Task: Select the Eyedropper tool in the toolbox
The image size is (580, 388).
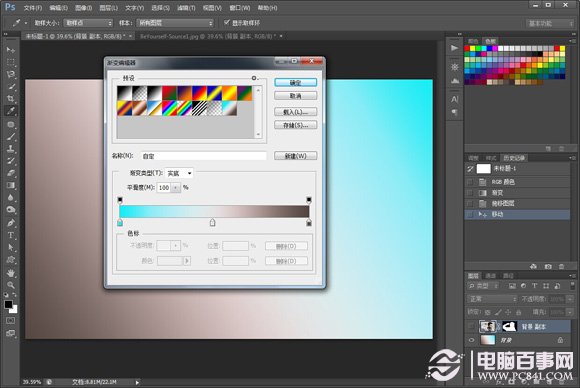Action: pos(11,111)
